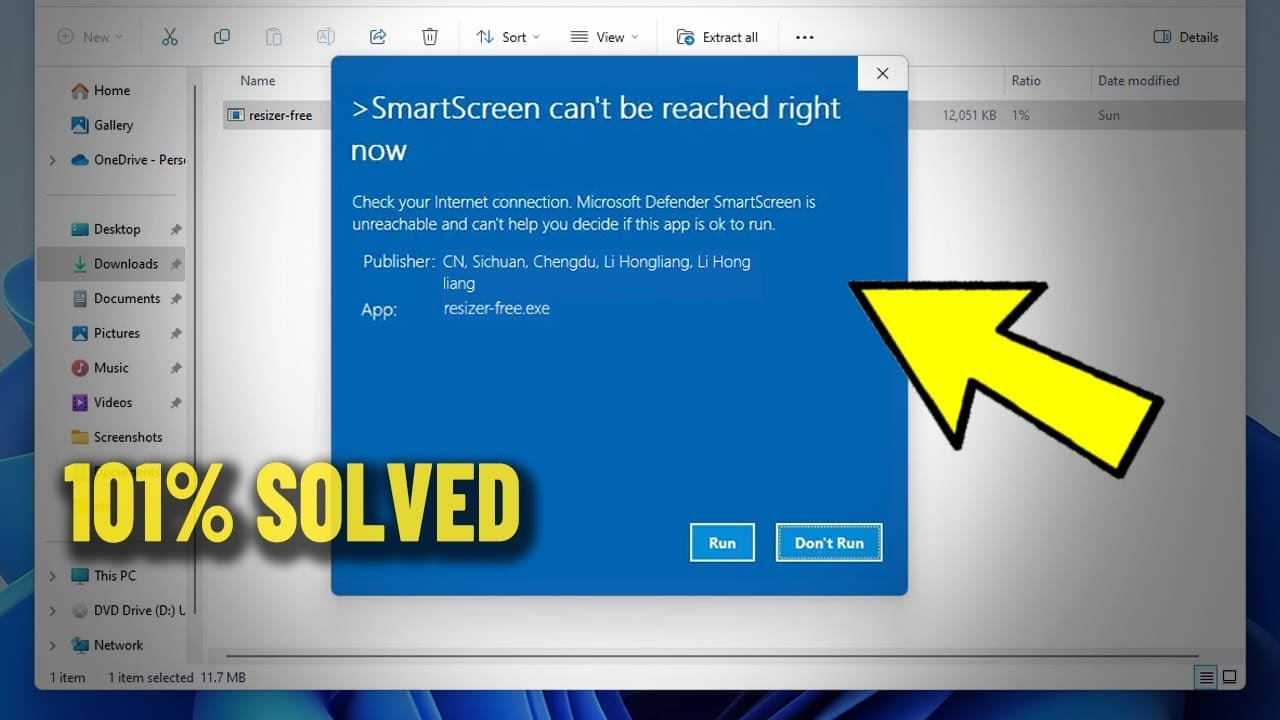Click pin icon next to Videos
1280x720 pixels.
coord(176,402)
